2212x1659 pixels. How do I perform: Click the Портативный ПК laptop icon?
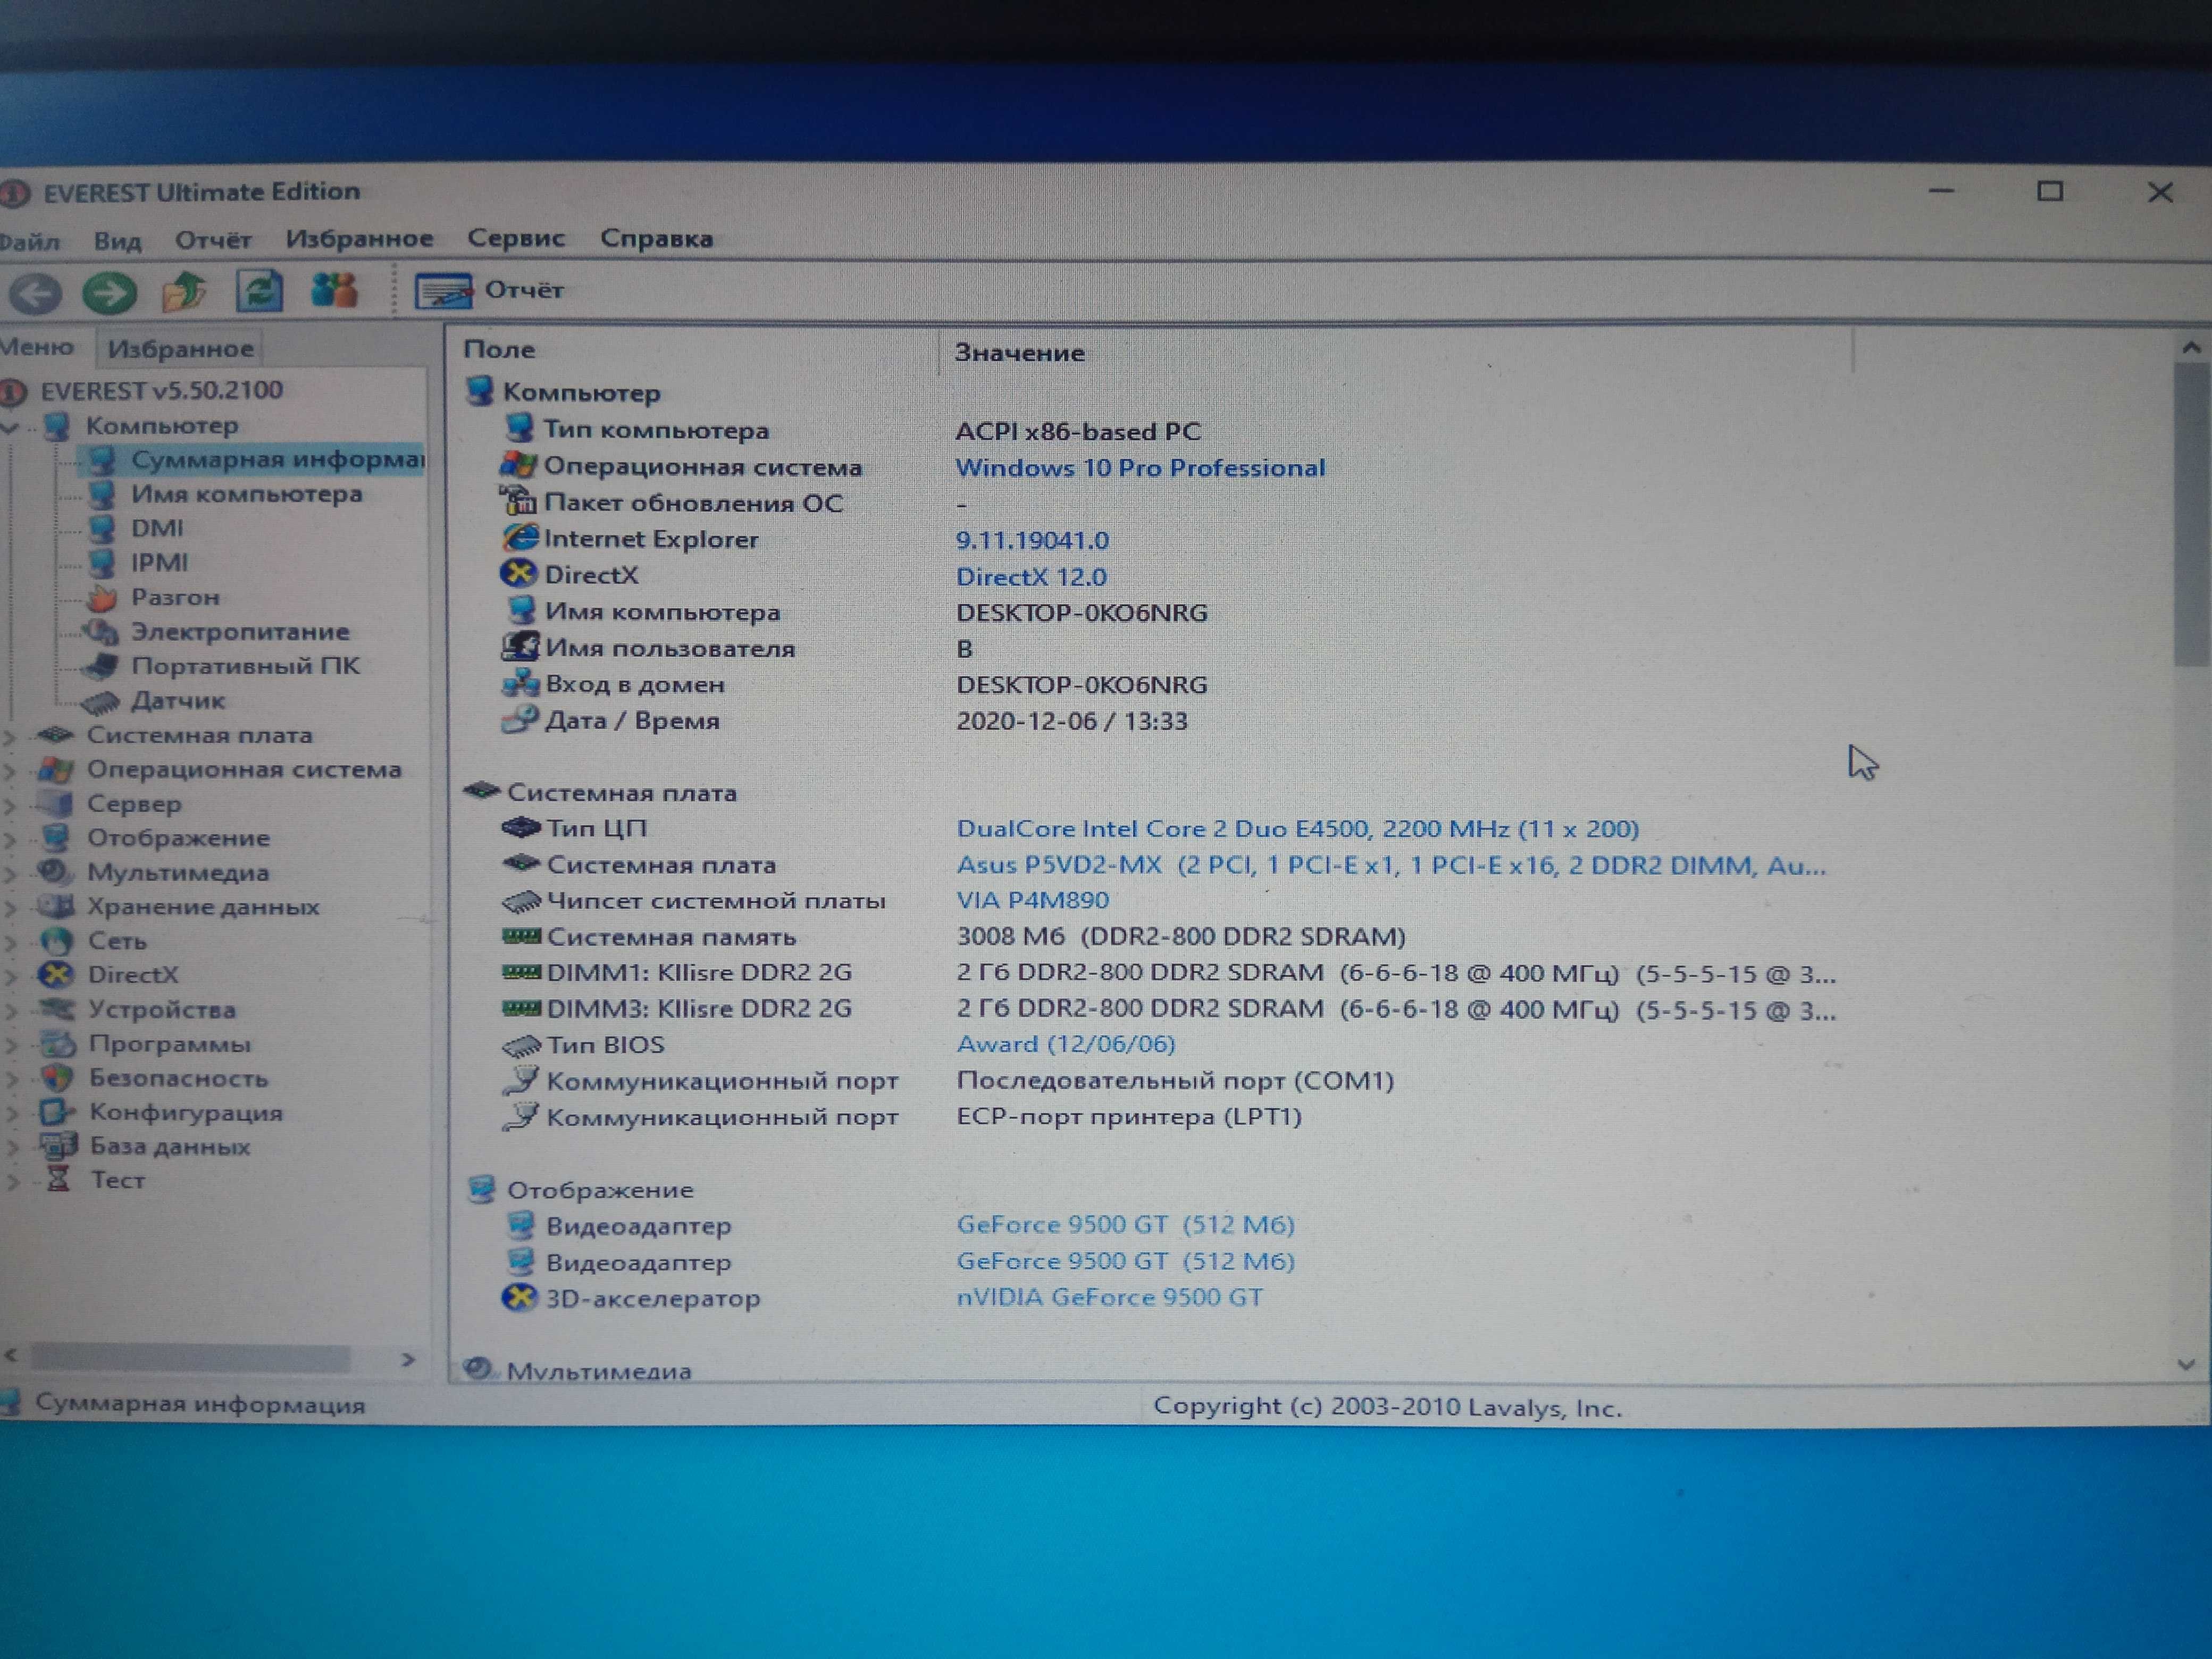click(101, 666)
